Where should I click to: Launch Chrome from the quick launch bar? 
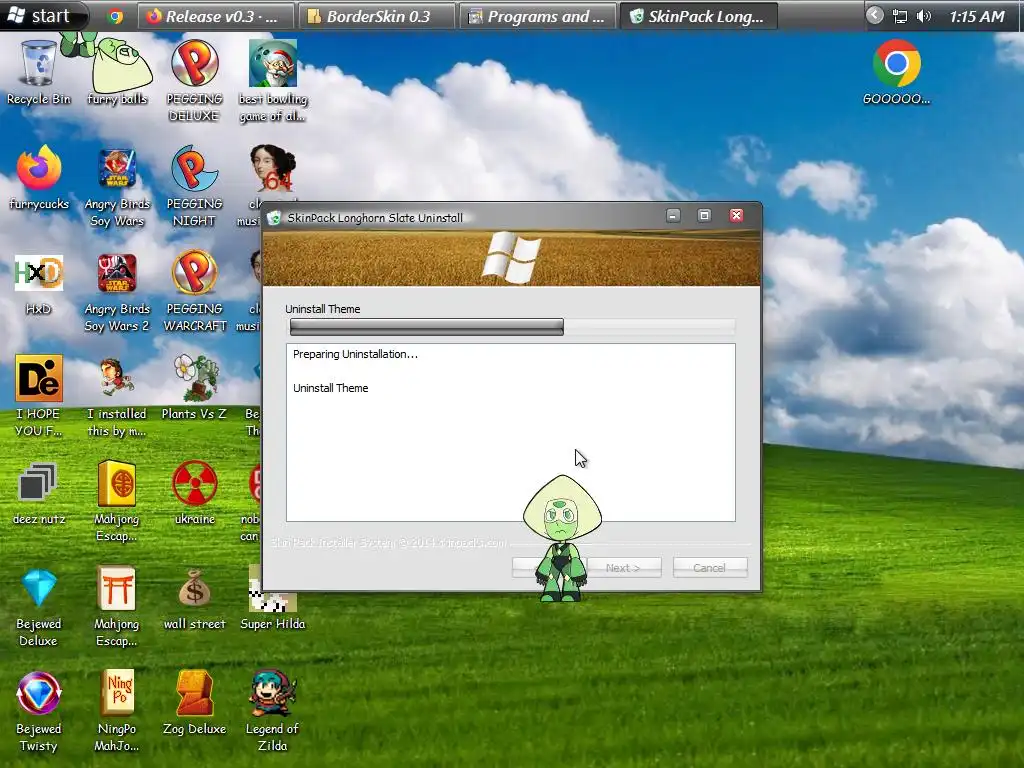point(116,16)
